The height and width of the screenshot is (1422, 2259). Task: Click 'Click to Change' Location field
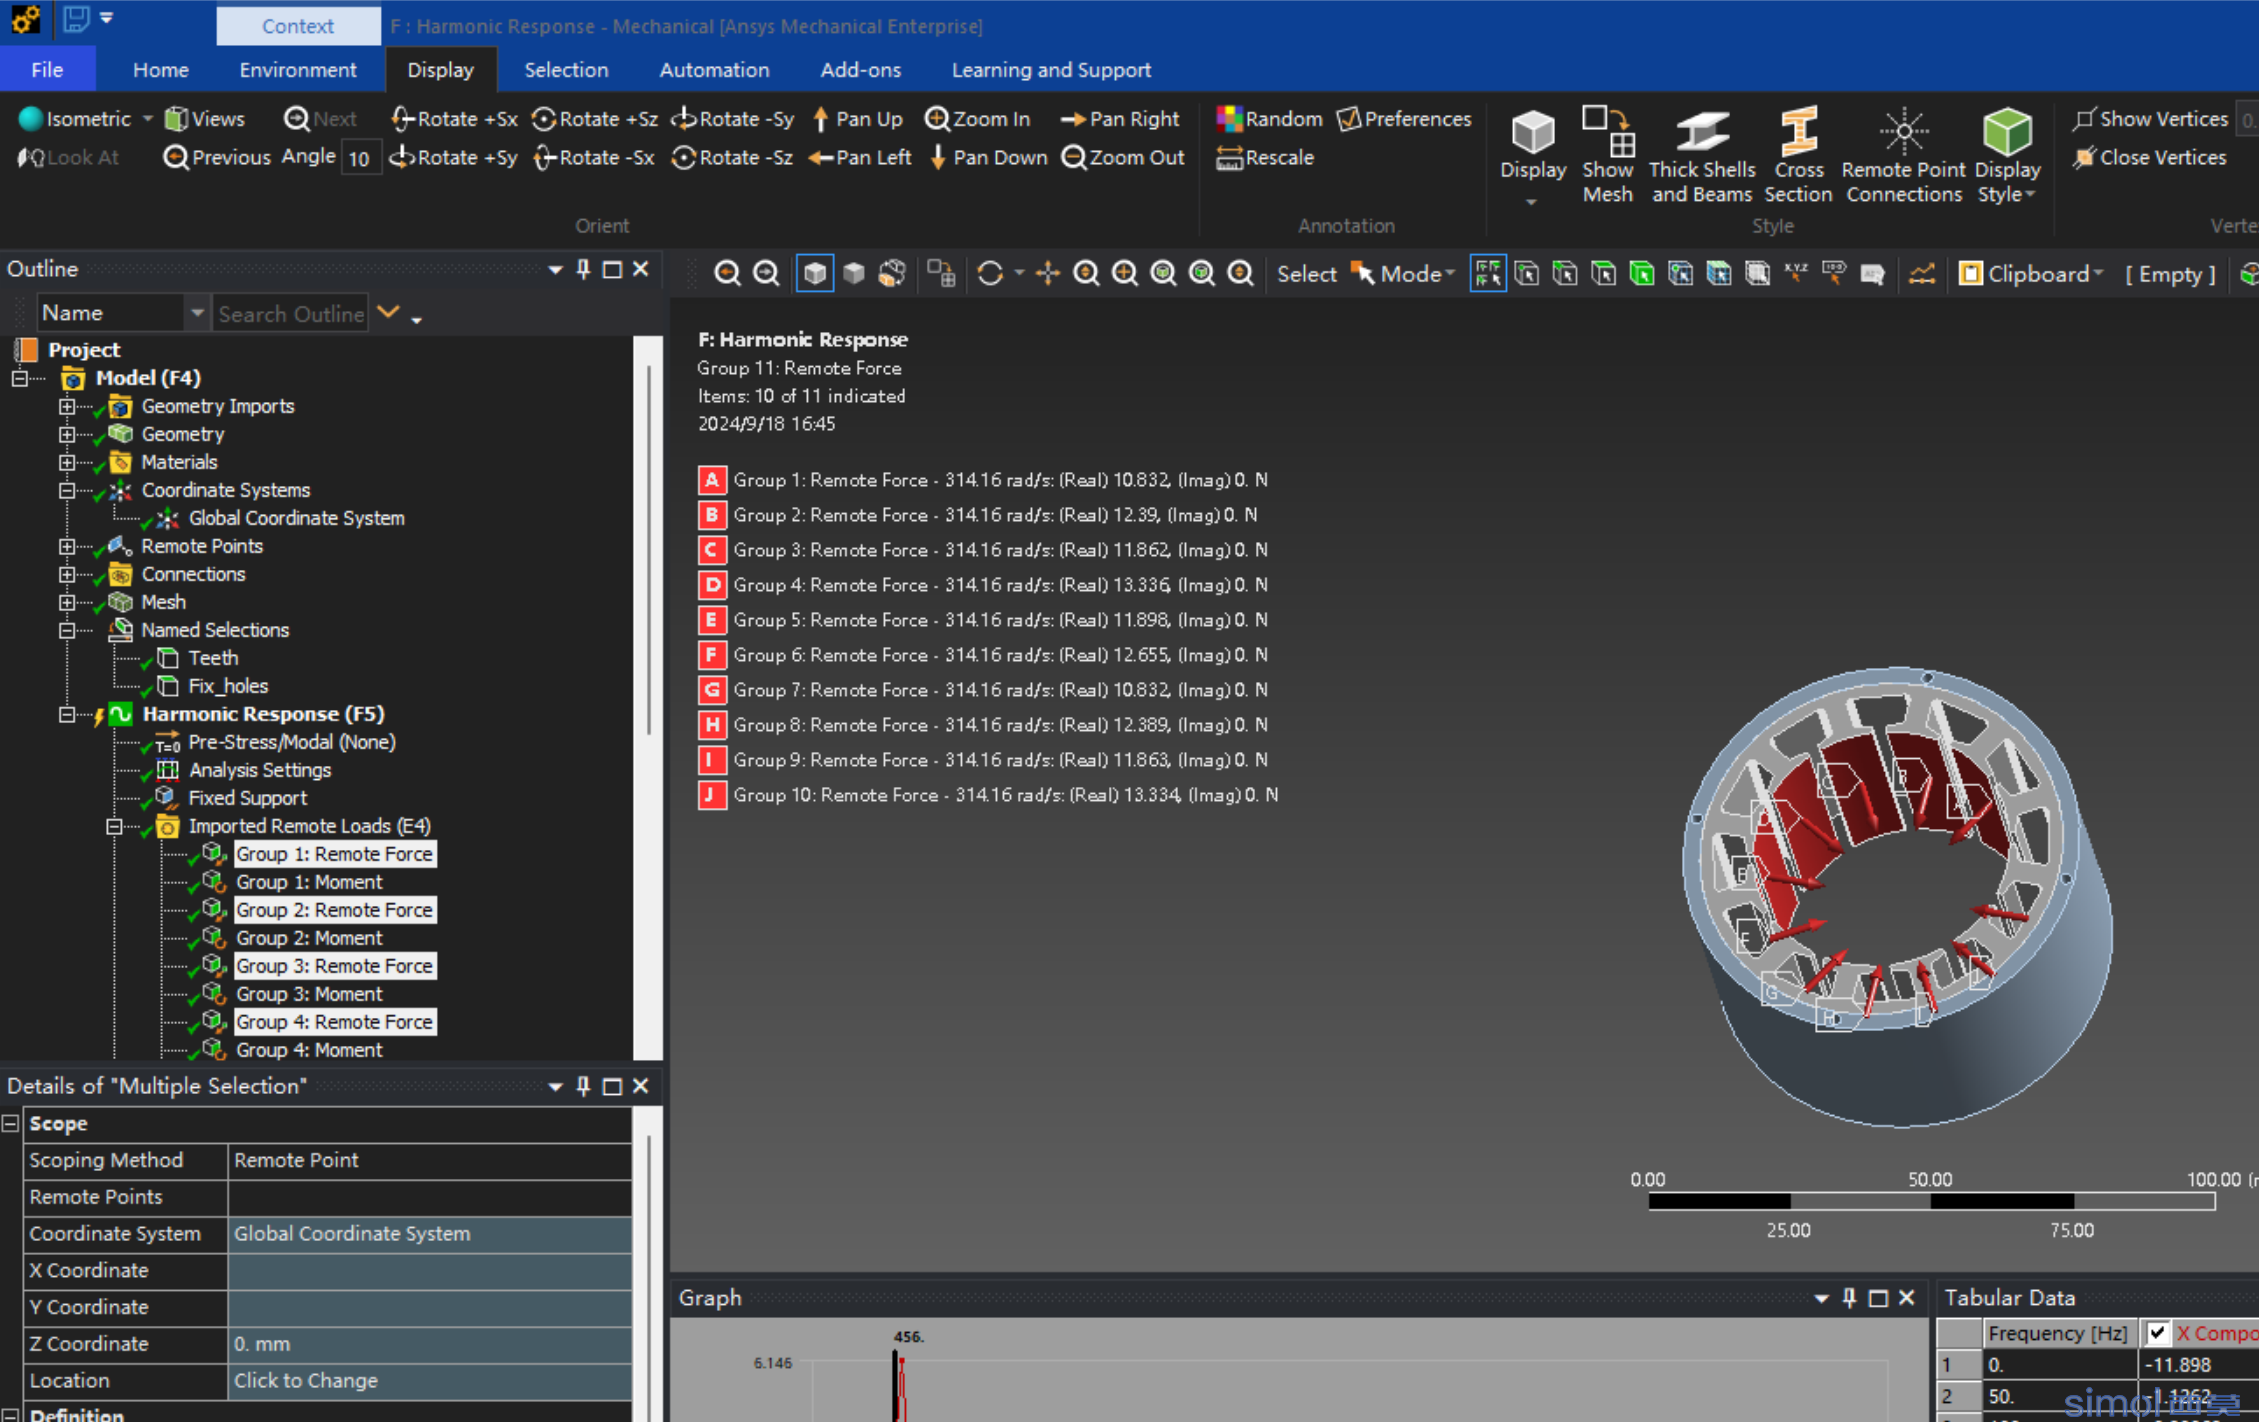click(x=430, y=1380)
